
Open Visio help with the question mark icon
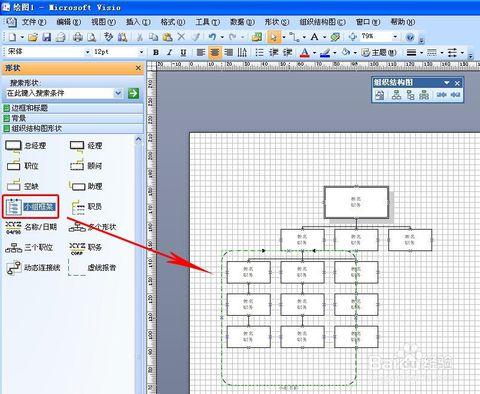point(410,37)
